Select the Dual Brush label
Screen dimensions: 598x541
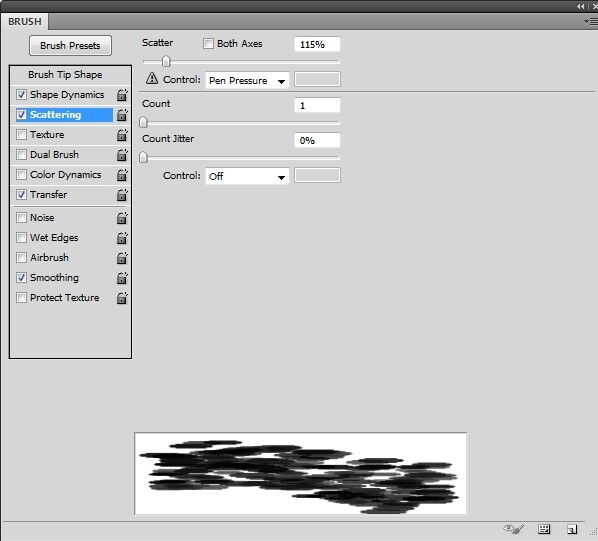tap(54, 155)
